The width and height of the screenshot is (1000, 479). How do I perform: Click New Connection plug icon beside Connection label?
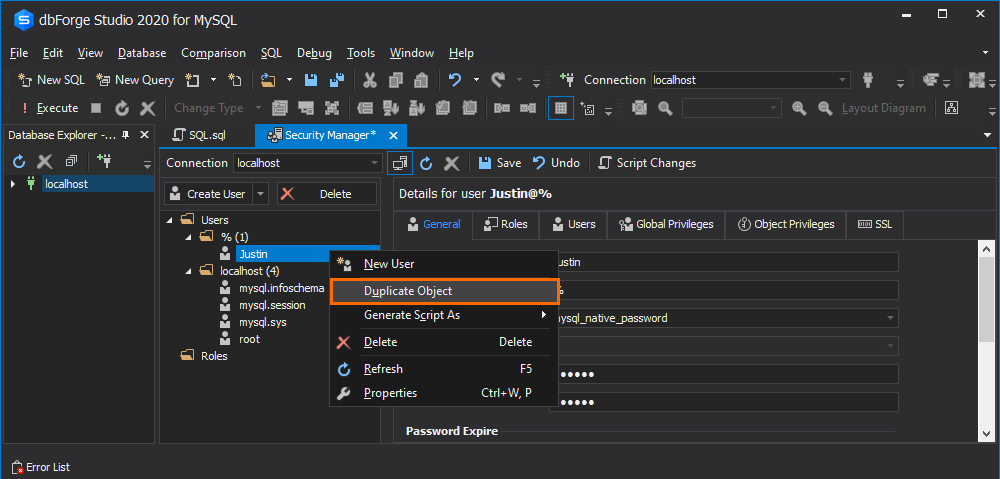[x=567, y=80]
